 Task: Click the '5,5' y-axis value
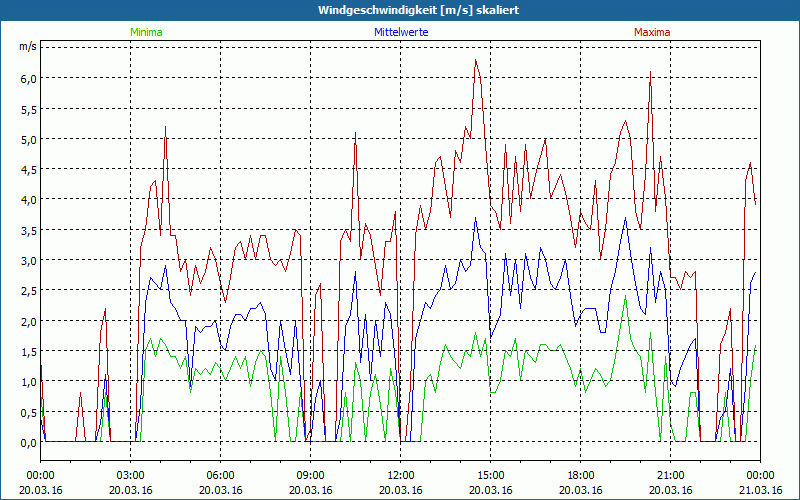pyautogui.click(x=28, y=109)
